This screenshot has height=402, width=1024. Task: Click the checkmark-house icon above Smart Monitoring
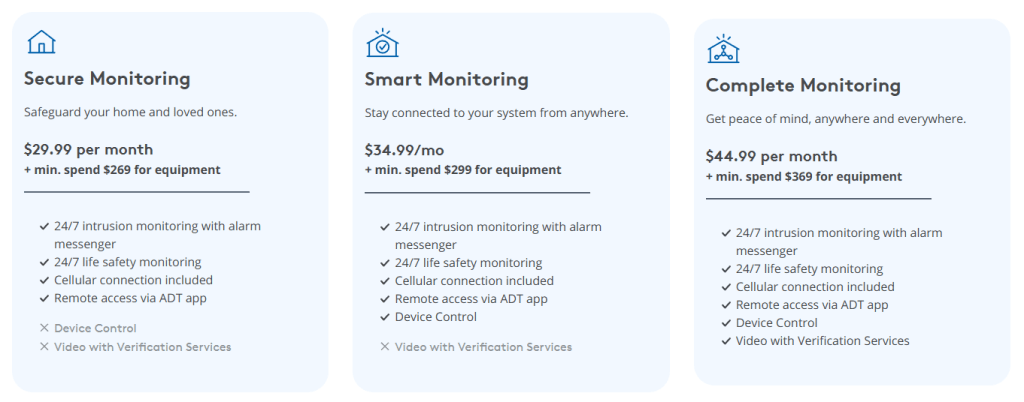point(382,43)
